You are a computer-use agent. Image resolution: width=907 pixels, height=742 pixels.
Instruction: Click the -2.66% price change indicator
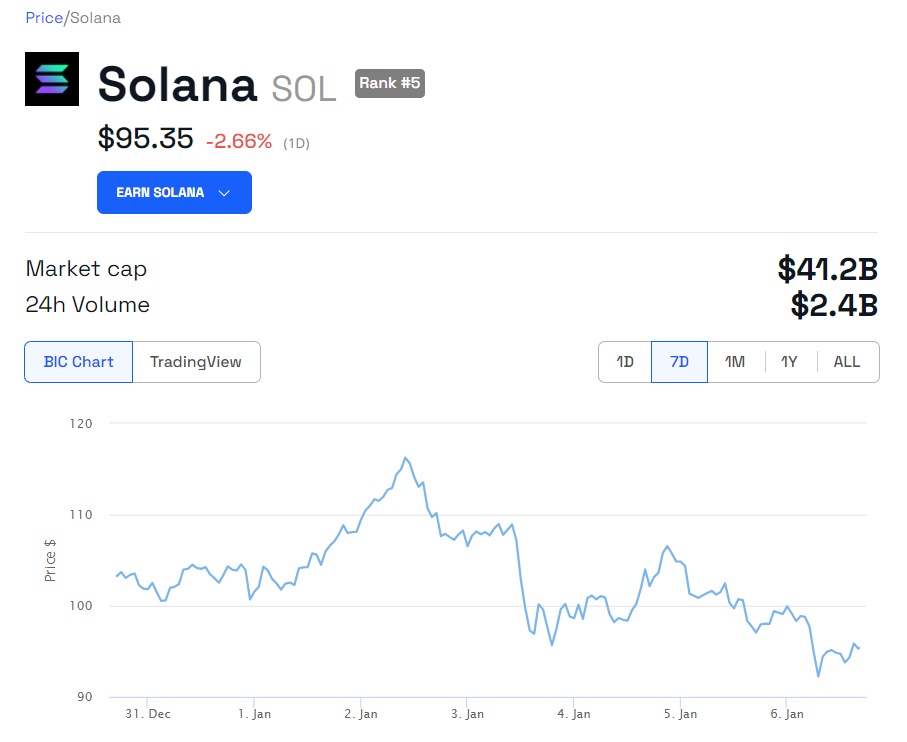click(239, 141)
